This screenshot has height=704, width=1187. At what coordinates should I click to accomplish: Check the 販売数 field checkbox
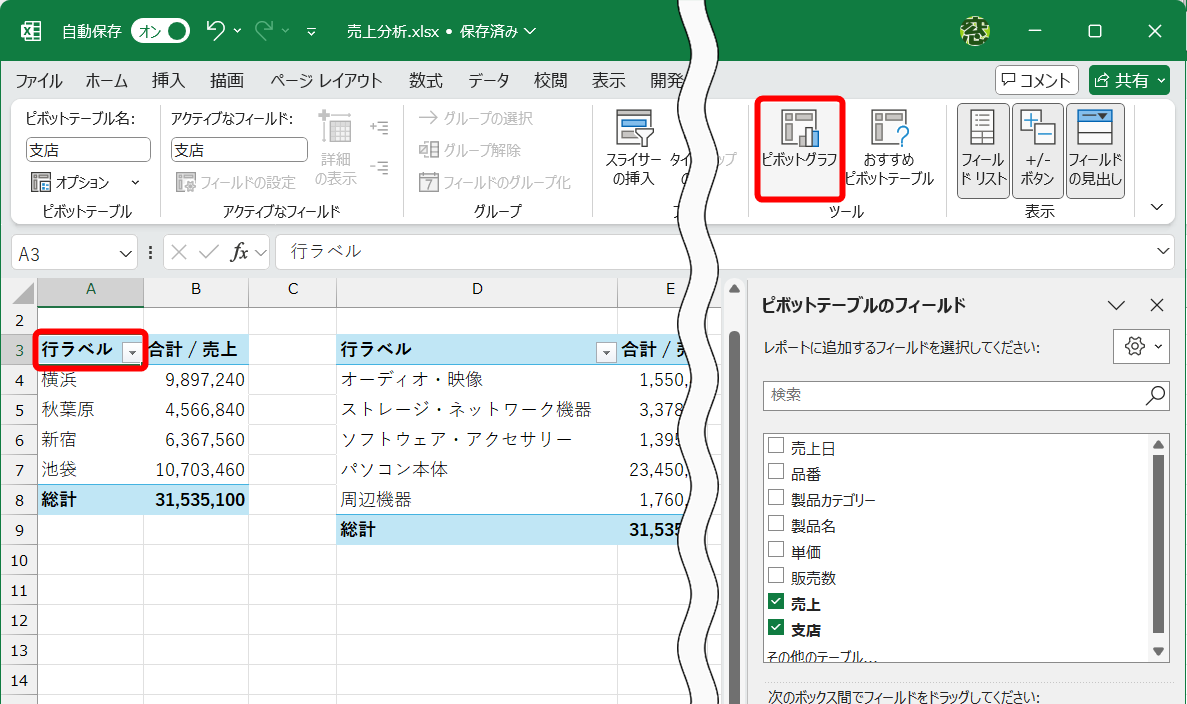(x=776, y=575)
